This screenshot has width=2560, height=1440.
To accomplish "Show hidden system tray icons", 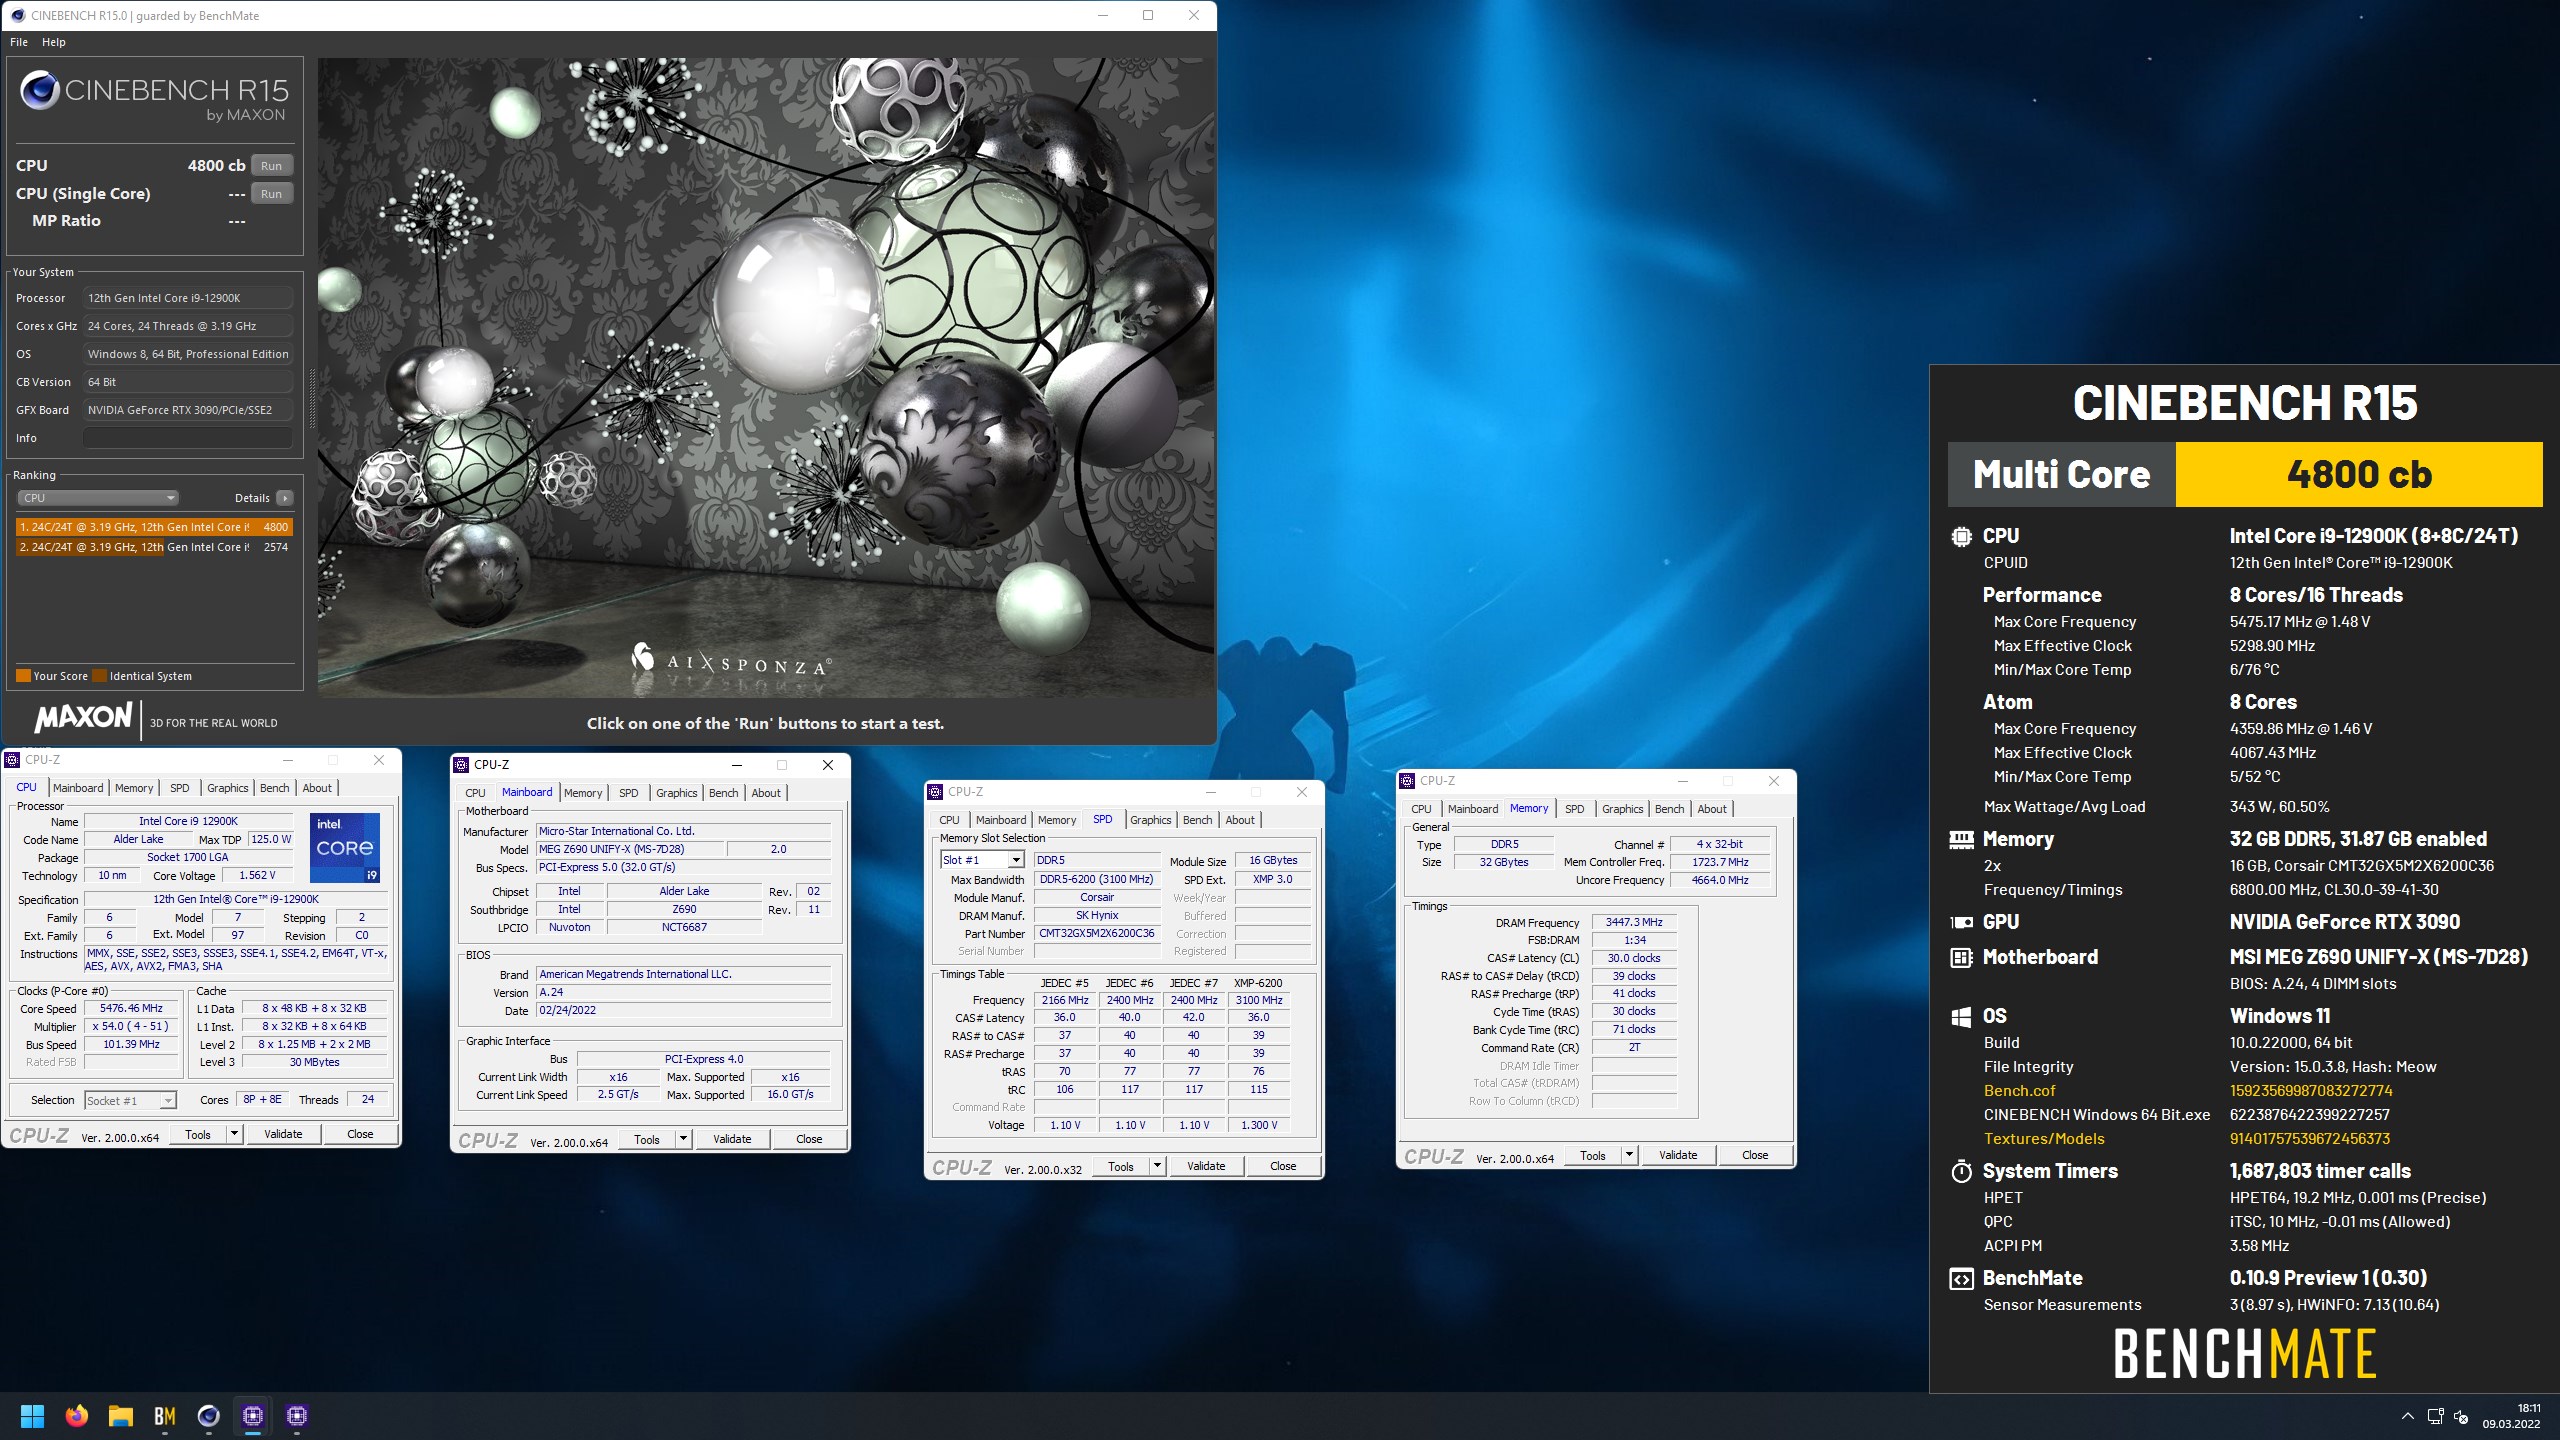I will point(2407,1416).
